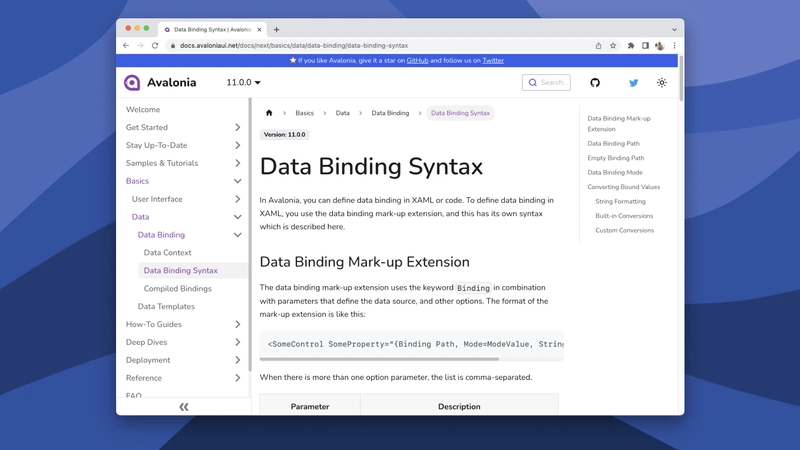Click the share icon in address bar
The height and width of the screenshot is (450, 800).
click(598, 45)
